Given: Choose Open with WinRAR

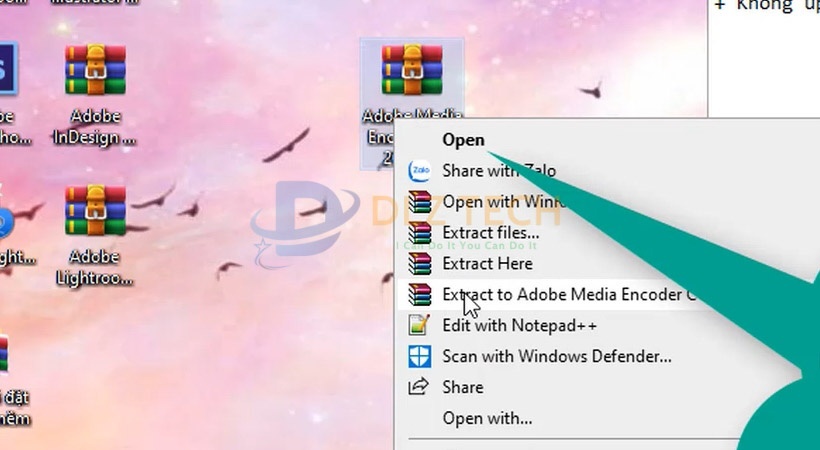Looking at the screenshot, I should pyautogui.click(x=500, y=202).
